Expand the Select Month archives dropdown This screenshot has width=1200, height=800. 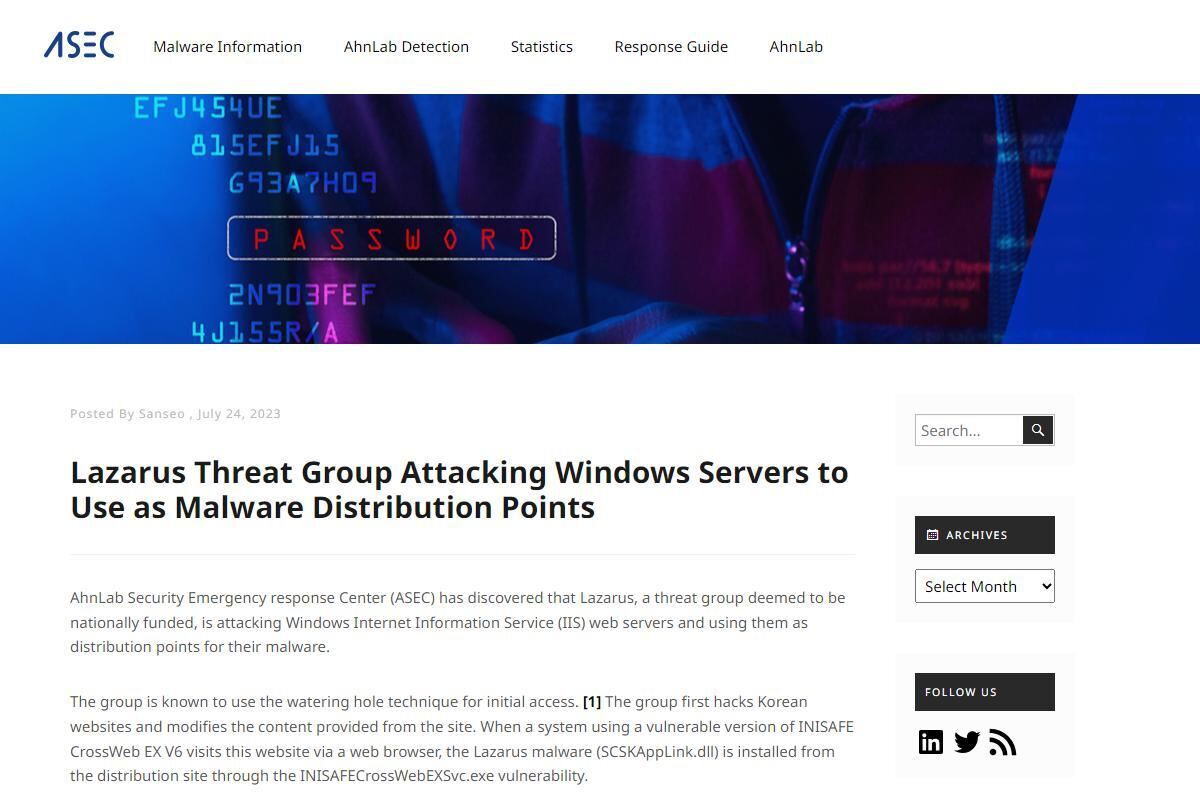click(x=985, y=586)
